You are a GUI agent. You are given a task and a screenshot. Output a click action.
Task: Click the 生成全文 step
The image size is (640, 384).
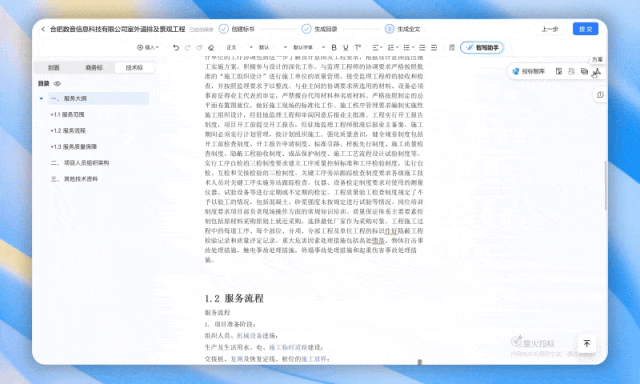[402, 29]
